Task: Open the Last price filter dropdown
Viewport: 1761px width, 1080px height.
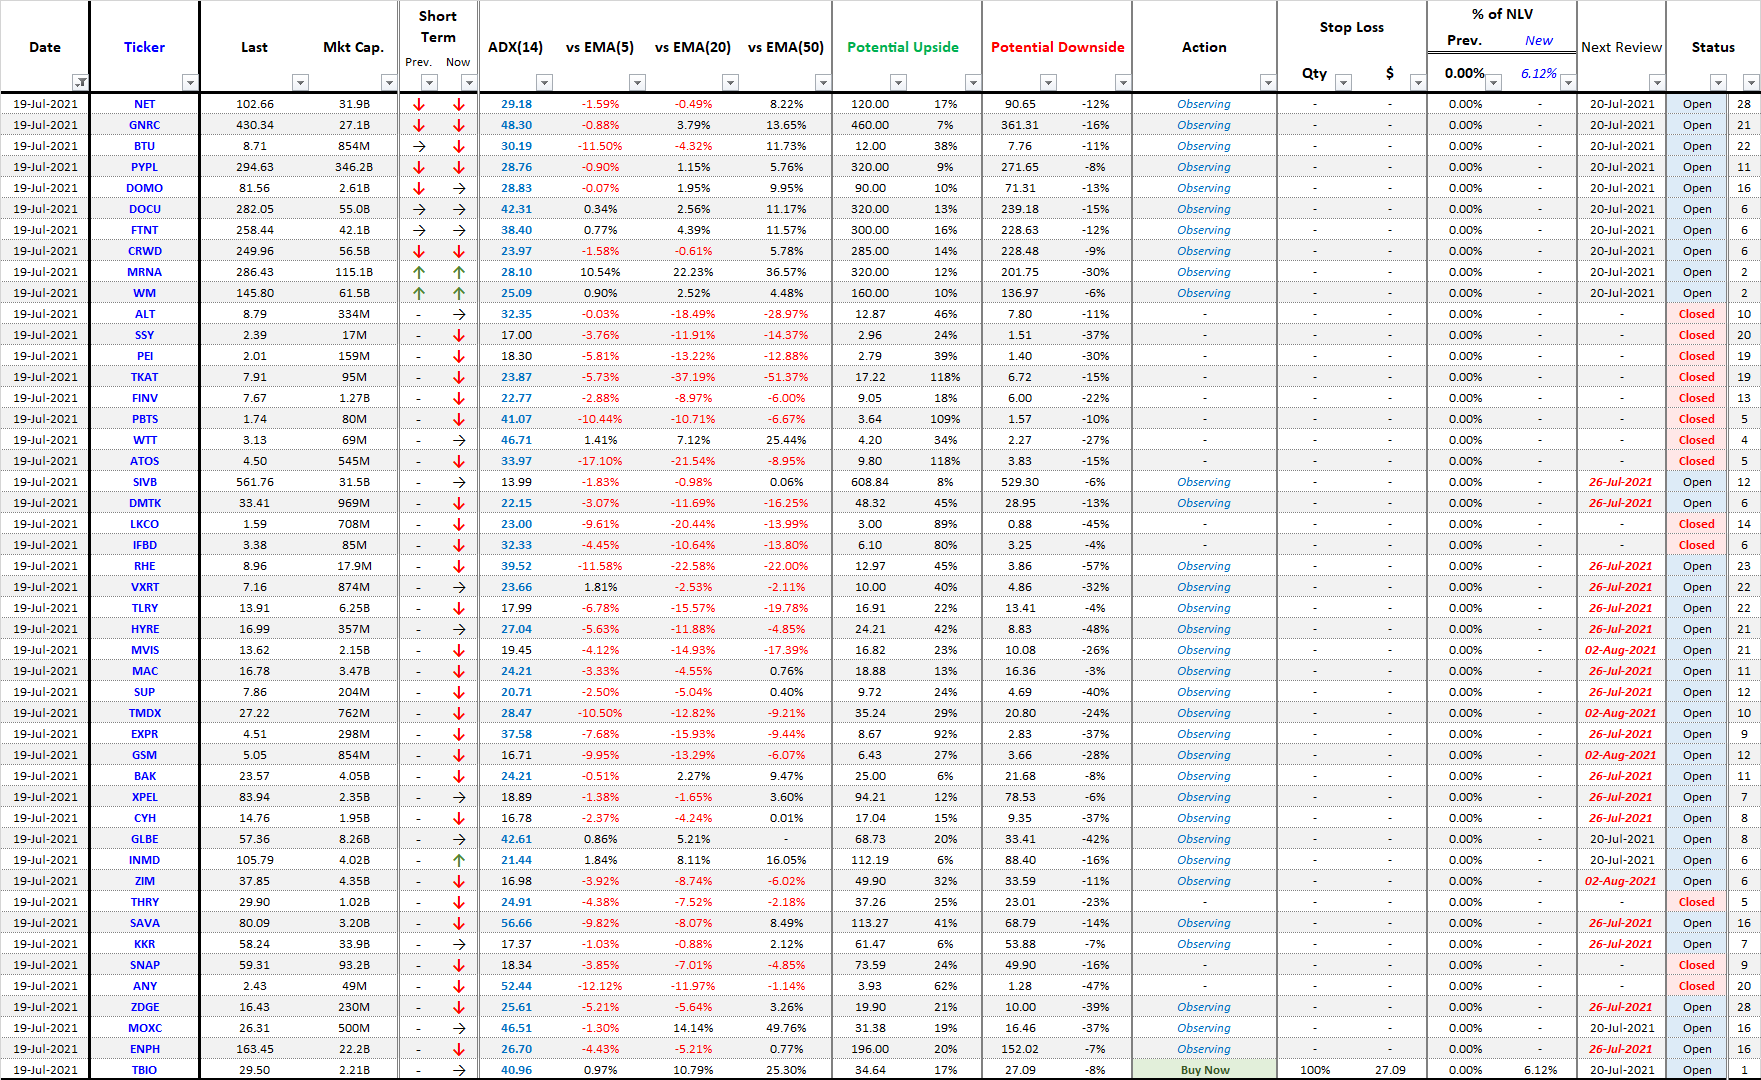Action: click(300, 83)
